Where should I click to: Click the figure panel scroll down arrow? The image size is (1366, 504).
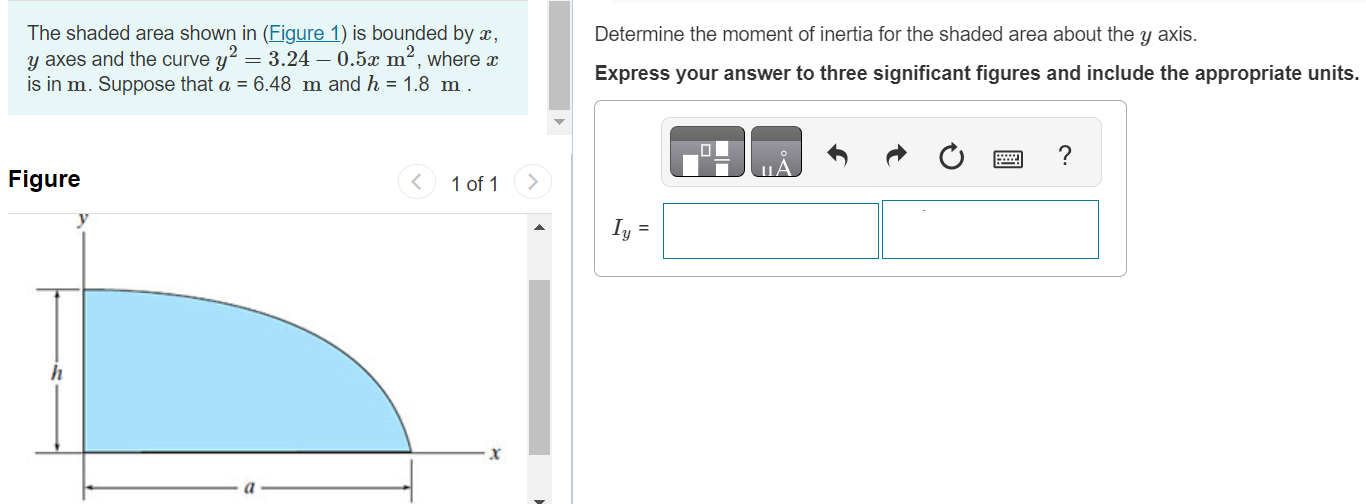point(539,499)
